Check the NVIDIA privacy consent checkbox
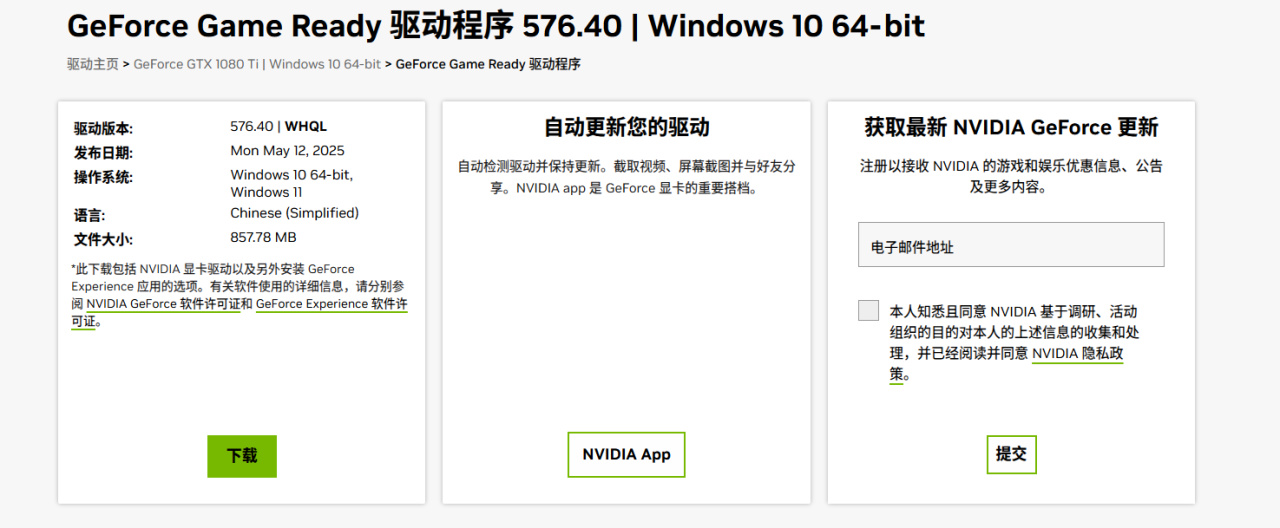Screen dimensions: 1280x528 point(868,310)
